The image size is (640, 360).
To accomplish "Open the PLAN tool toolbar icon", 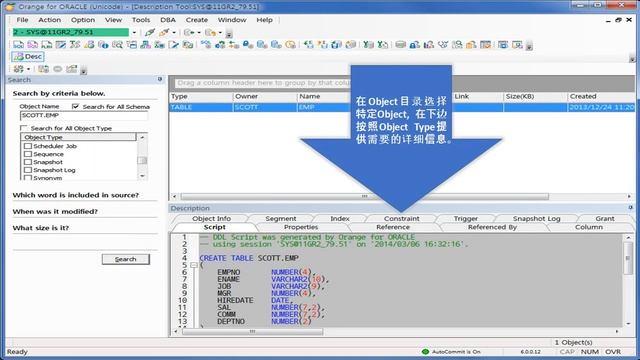I will pos(47,44).
